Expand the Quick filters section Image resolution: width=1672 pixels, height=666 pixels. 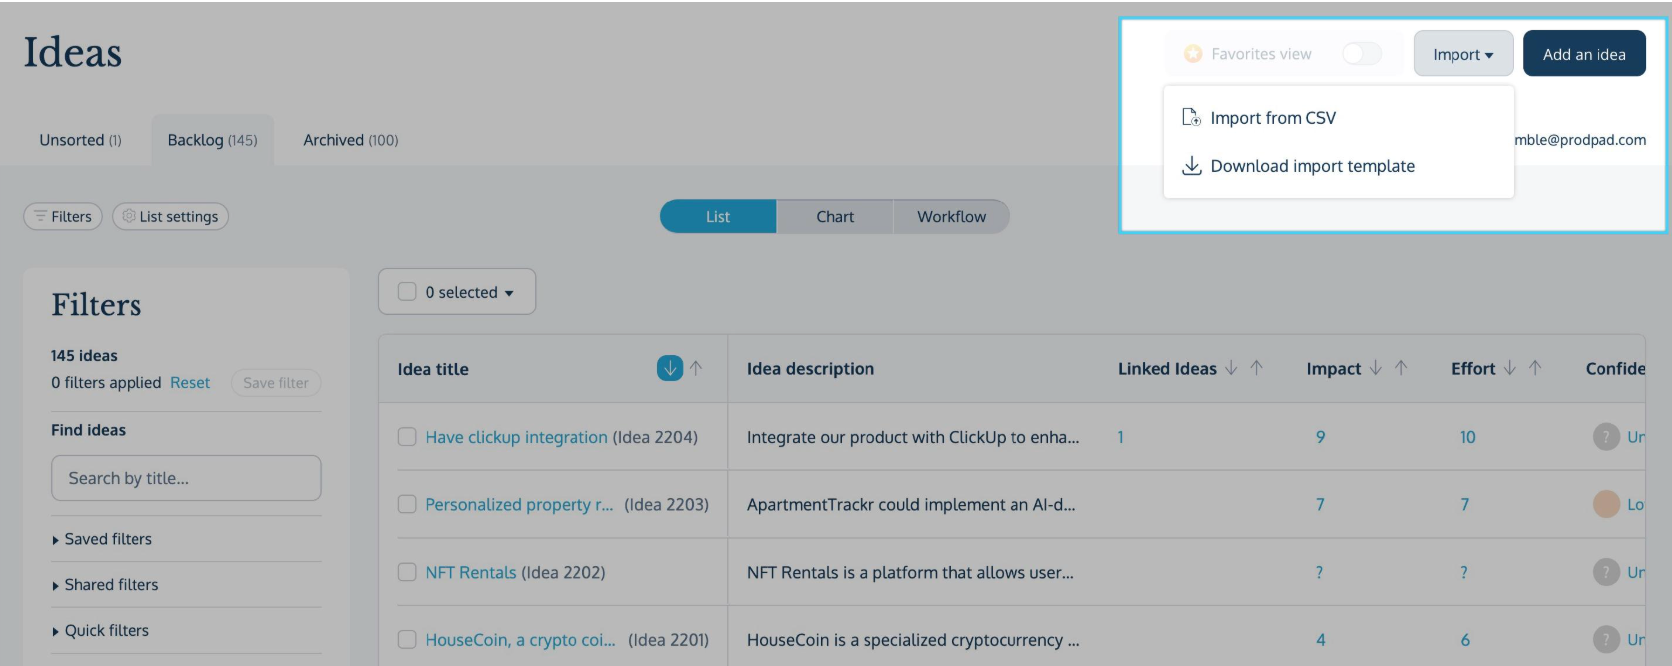point(100,631)
